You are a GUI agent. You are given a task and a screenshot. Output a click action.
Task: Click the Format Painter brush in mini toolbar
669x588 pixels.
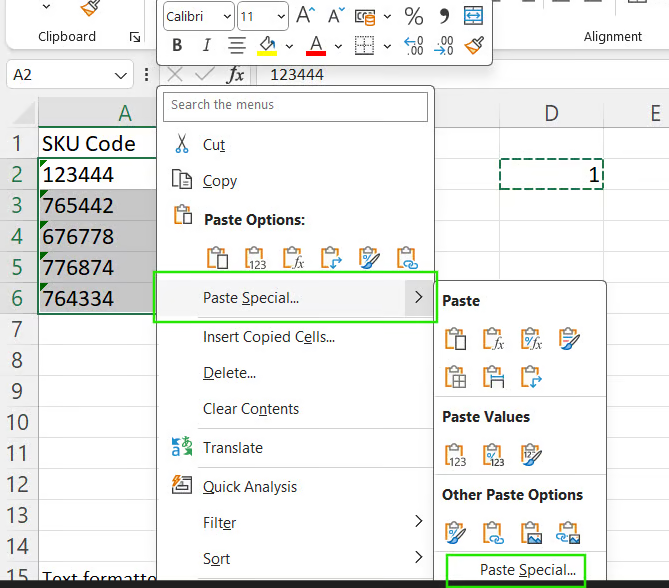pyautogui.click(x=474, y=45)
